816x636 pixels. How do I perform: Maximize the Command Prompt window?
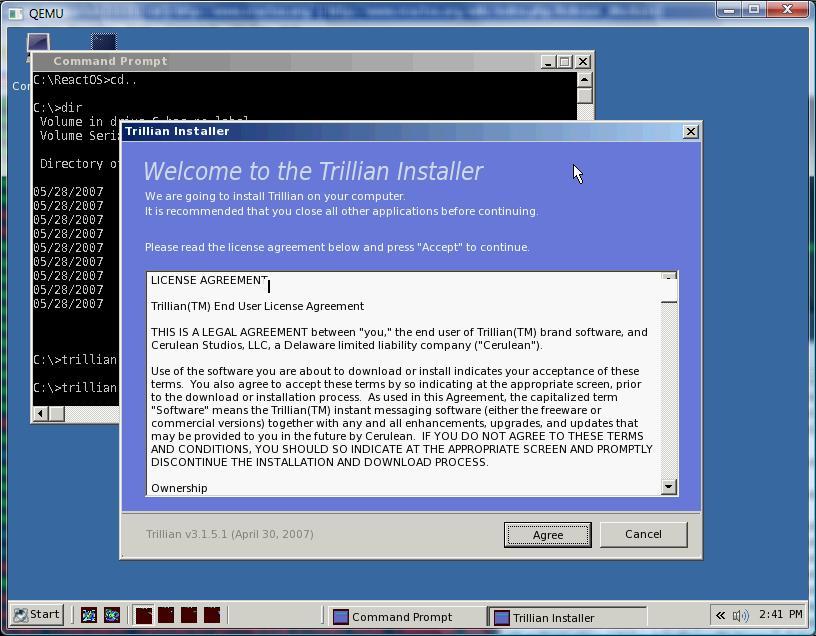(564, 61)
